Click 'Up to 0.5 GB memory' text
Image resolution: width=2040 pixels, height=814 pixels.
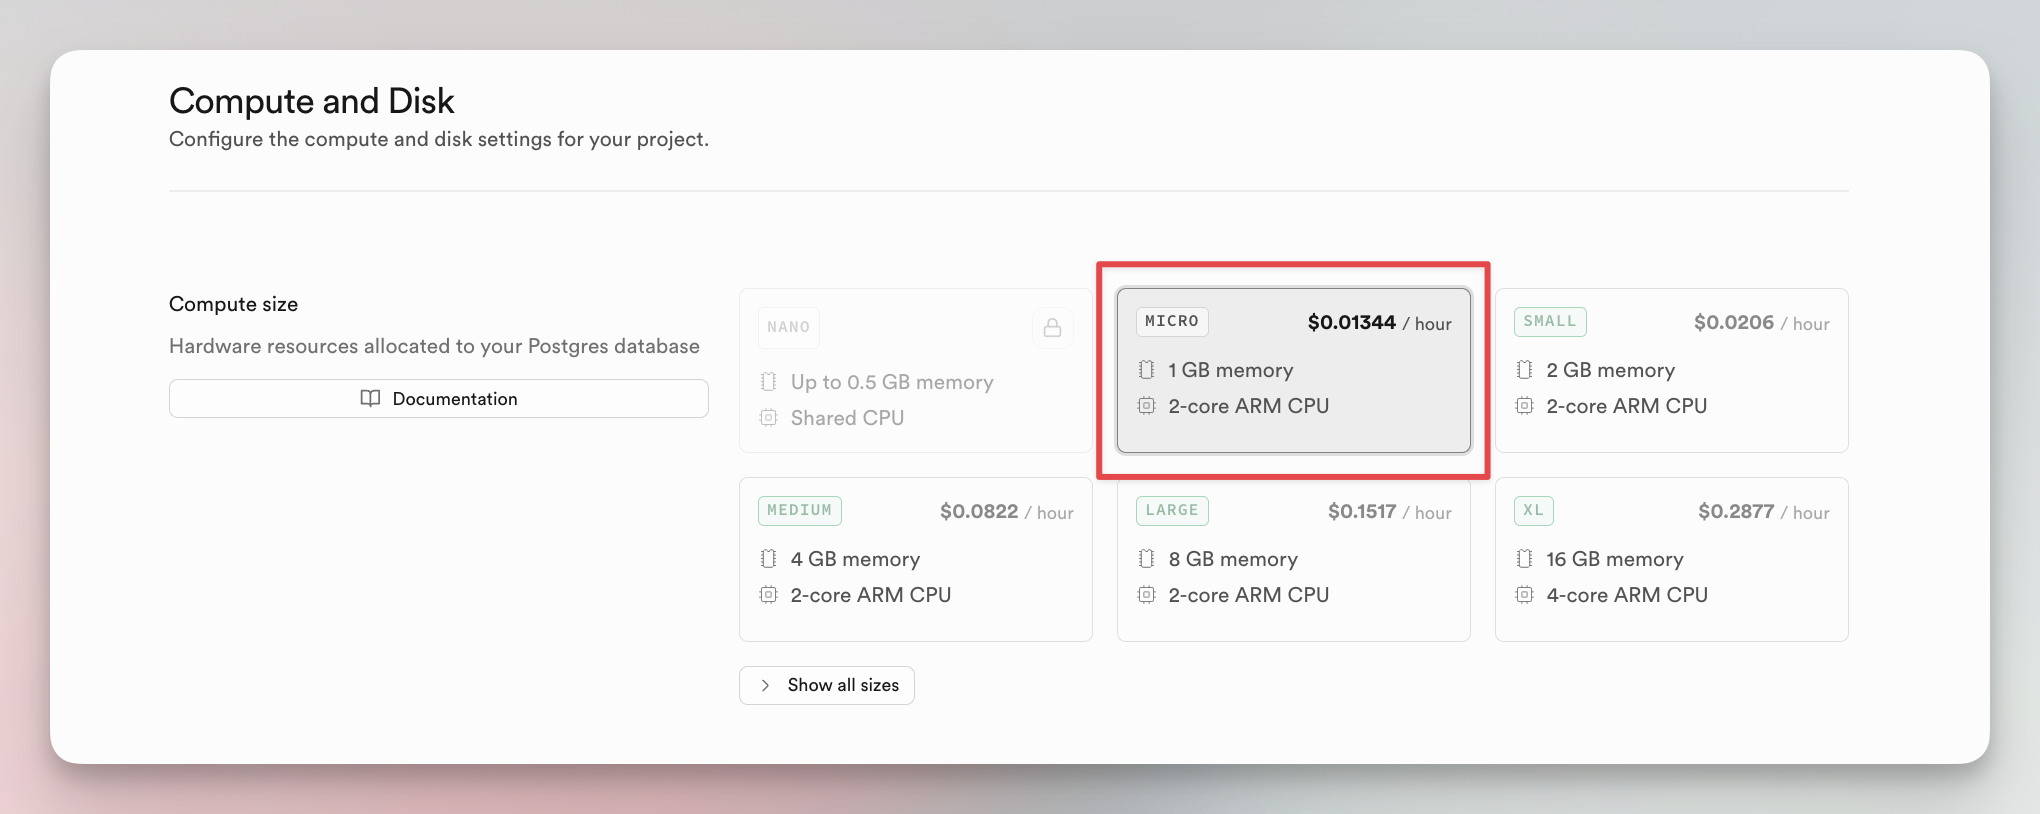(x=892, y=382)
